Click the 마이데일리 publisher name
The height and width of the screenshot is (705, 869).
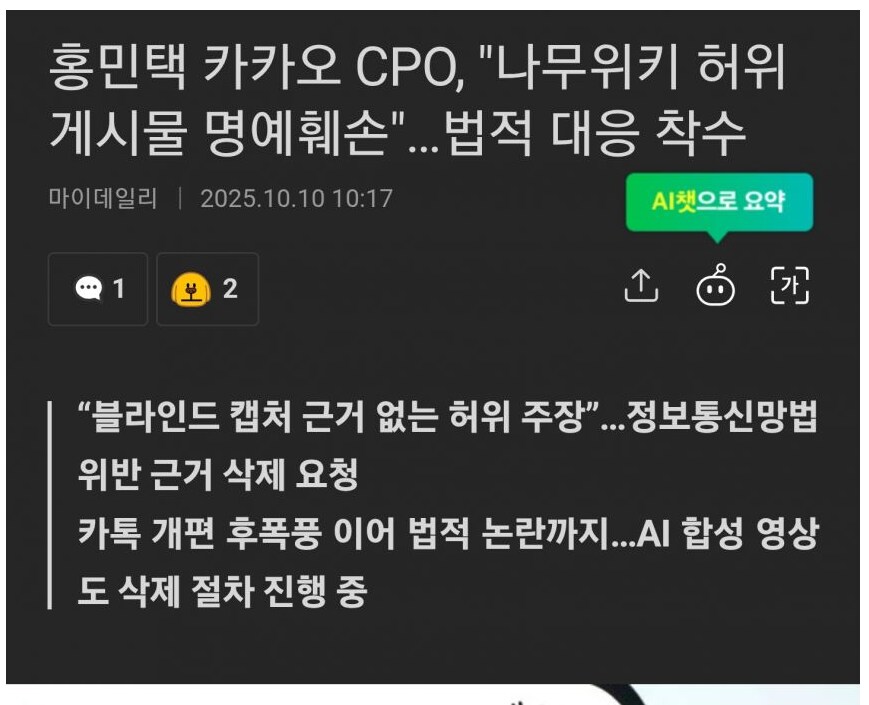point(103,198)
